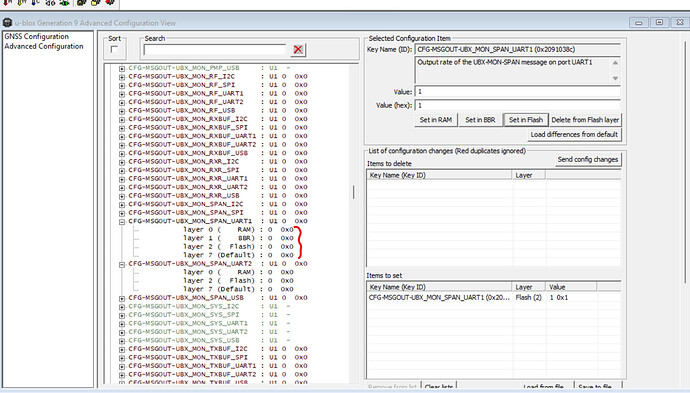Expand CFG-MSGOUT-UBX_MON_PMP_USB tree node
Viewport: 690px width, 393px height.
point(122,68)
